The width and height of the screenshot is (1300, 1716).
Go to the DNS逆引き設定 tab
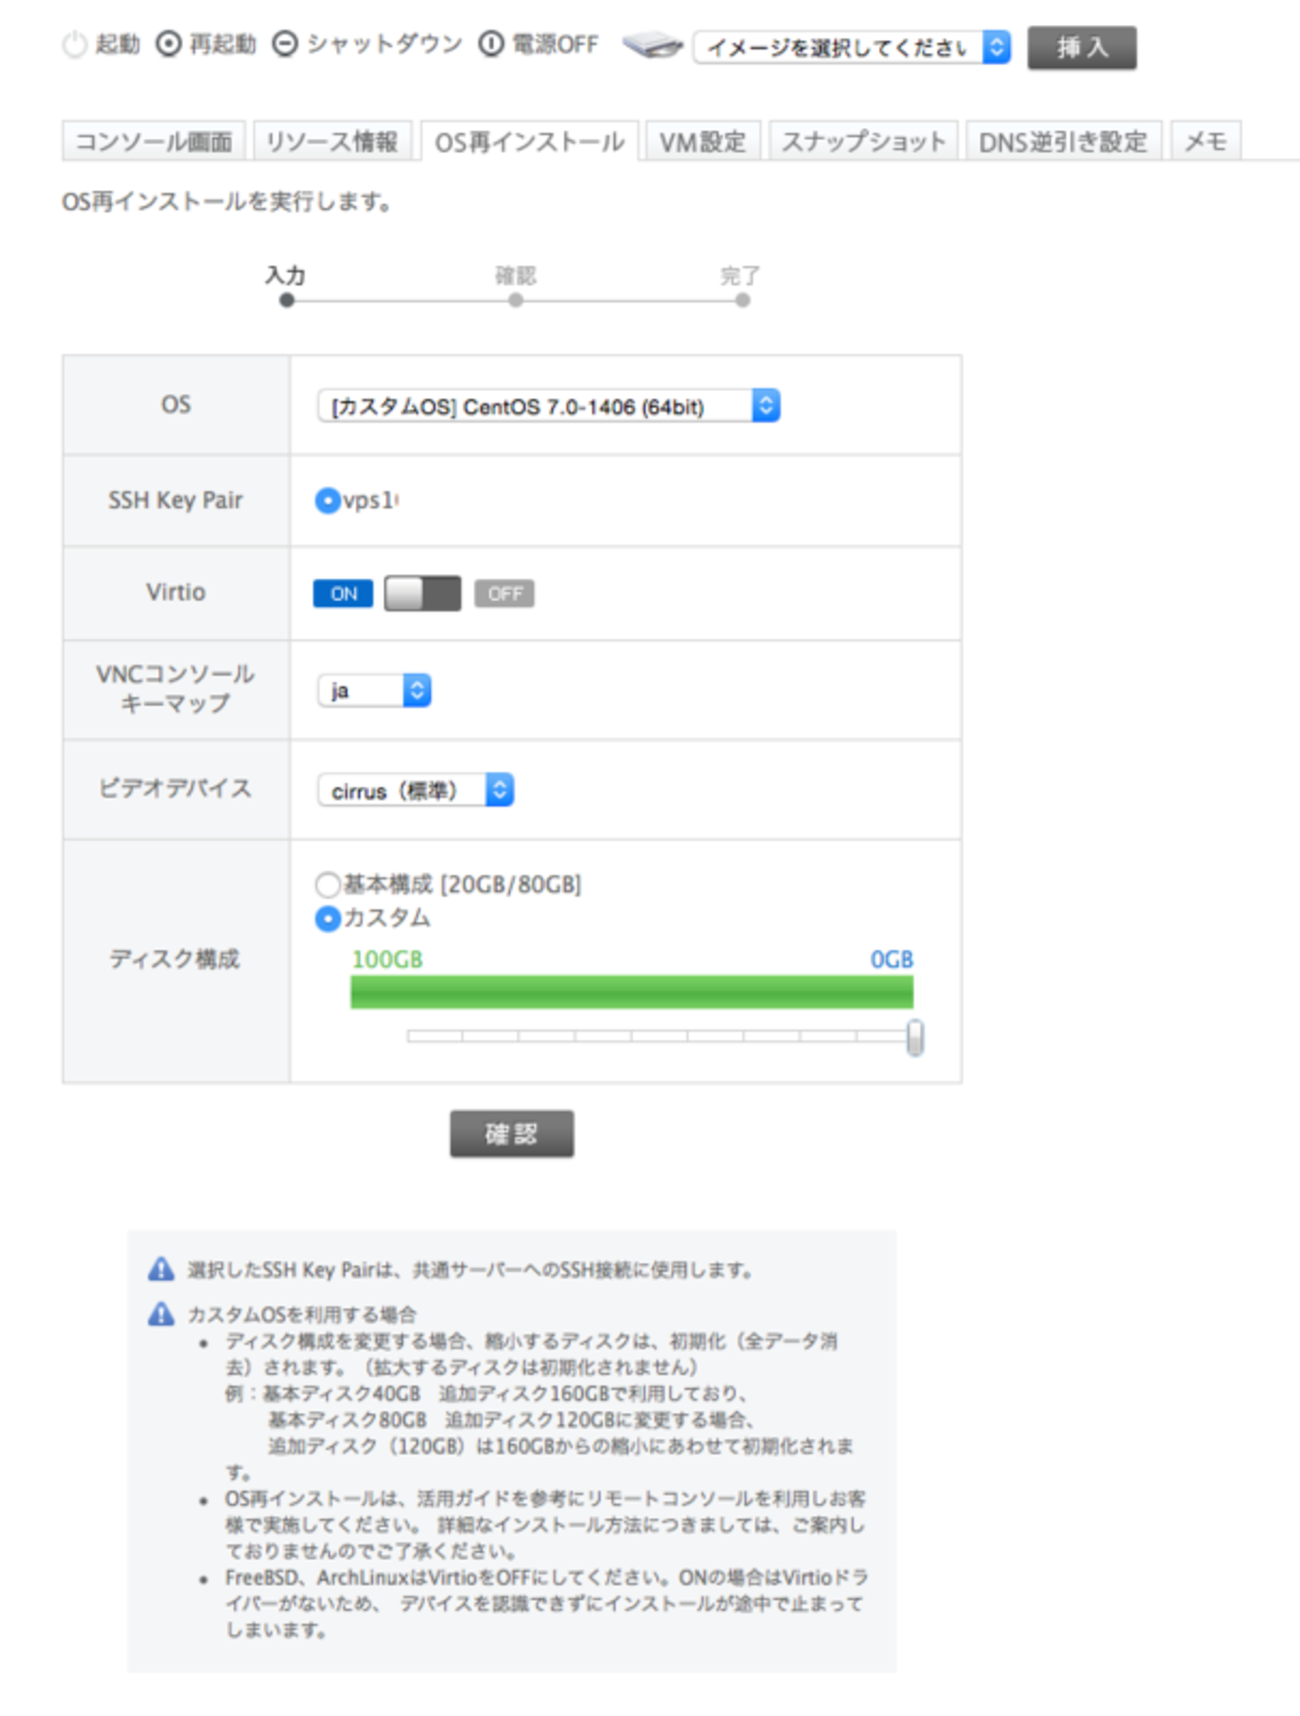[1063, 141]
